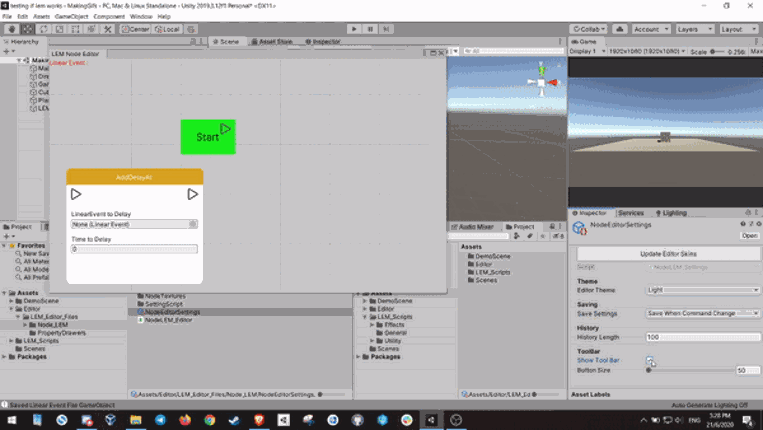Toggle Local handle rotation
763x430 pixels.
click(167, 29)
